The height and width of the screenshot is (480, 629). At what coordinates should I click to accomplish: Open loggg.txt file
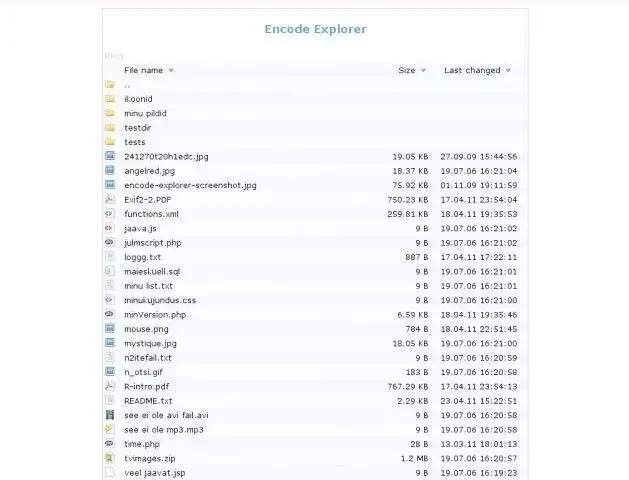tap(142, 257)
